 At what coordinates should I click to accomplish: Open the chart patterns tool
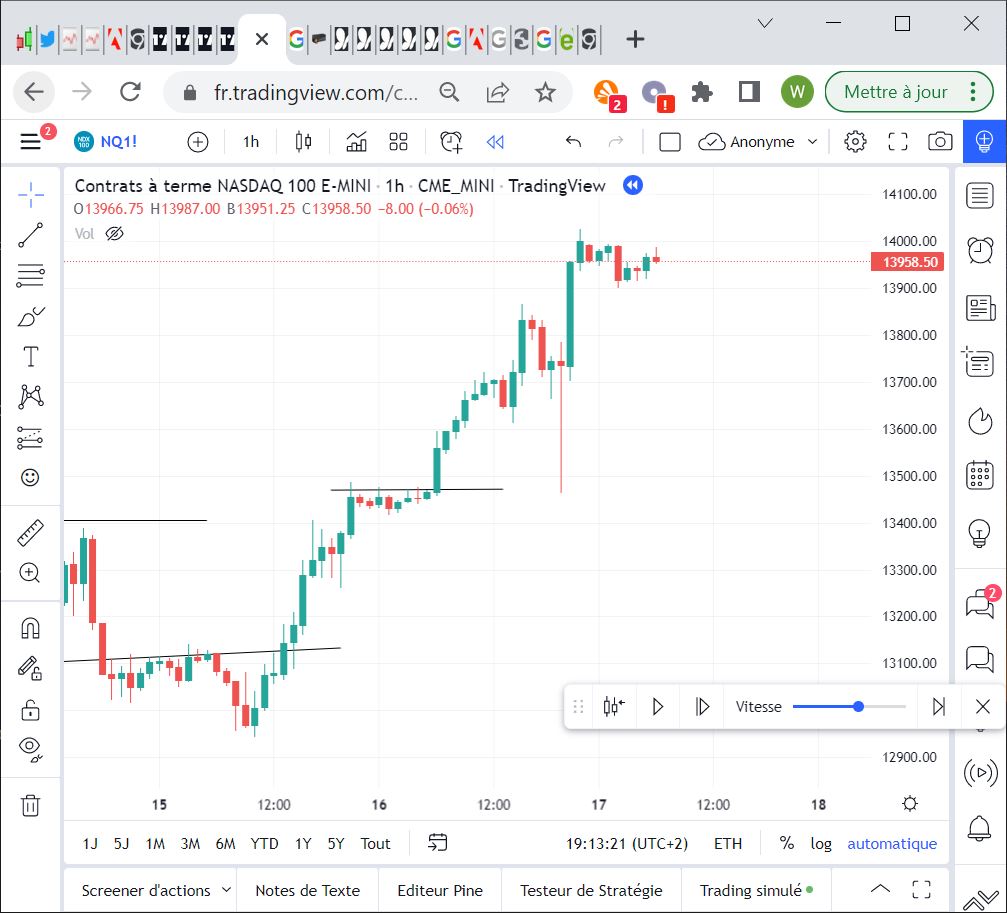click(x=30, y=397)
